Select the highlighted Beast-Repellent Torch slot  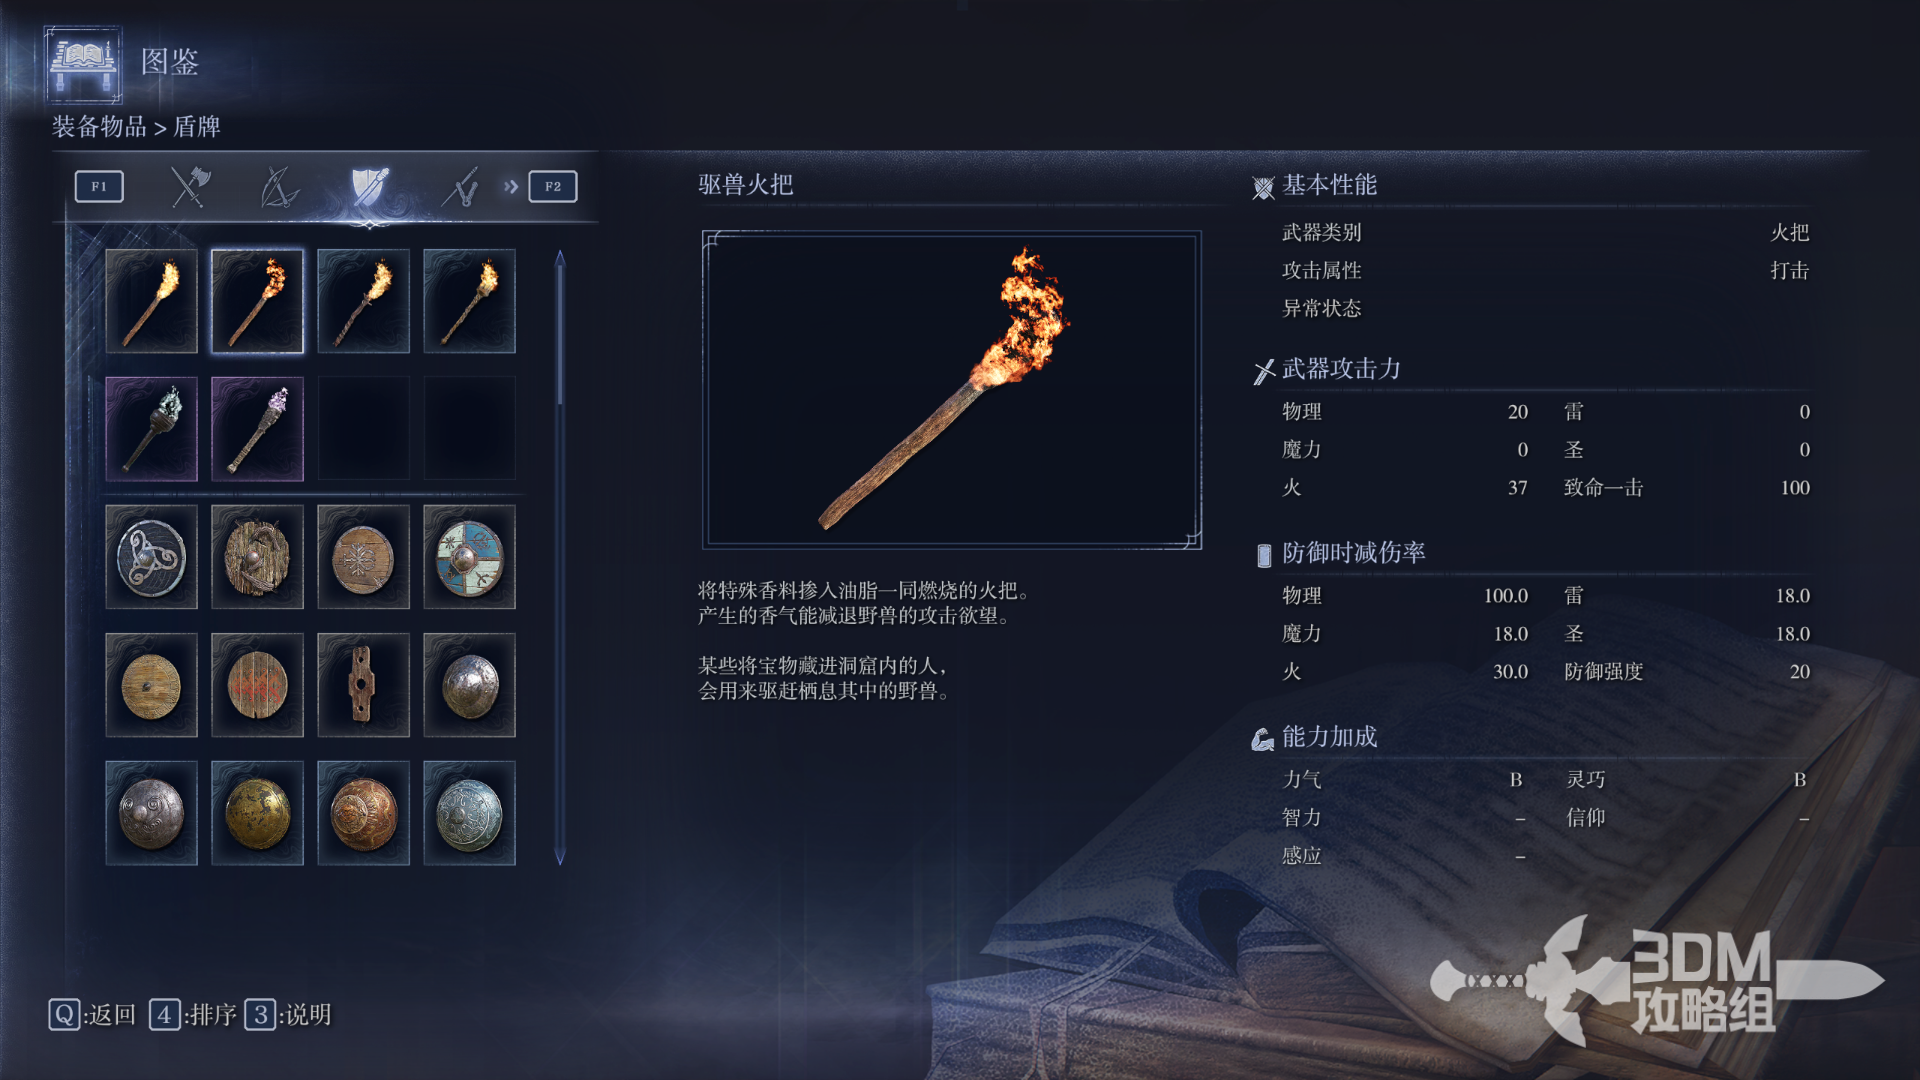tap(257, 301)
